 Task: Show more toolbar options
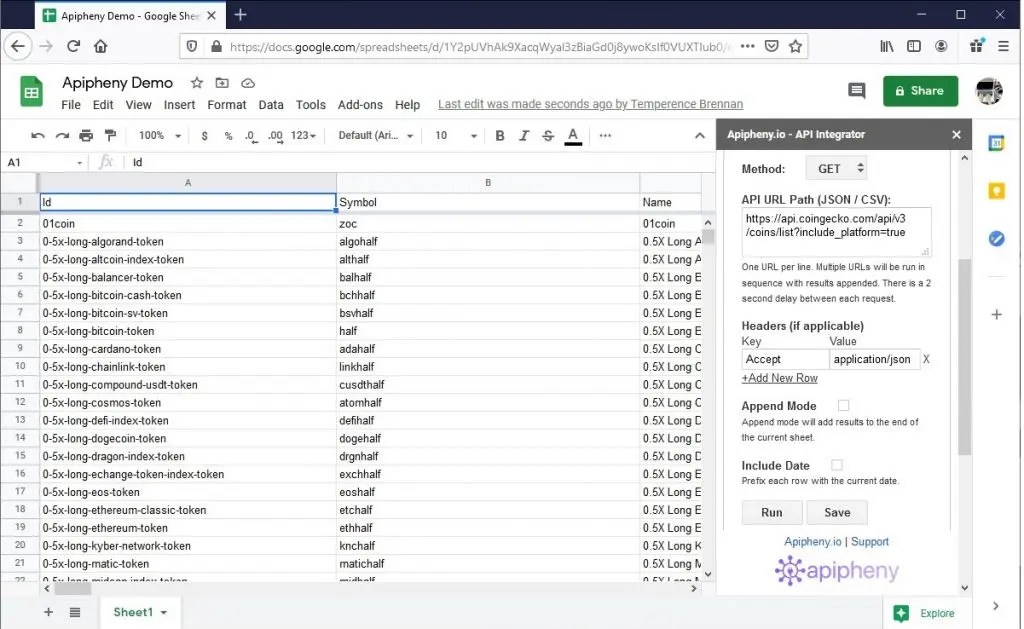pyautogui.click(x=605, y=136)
